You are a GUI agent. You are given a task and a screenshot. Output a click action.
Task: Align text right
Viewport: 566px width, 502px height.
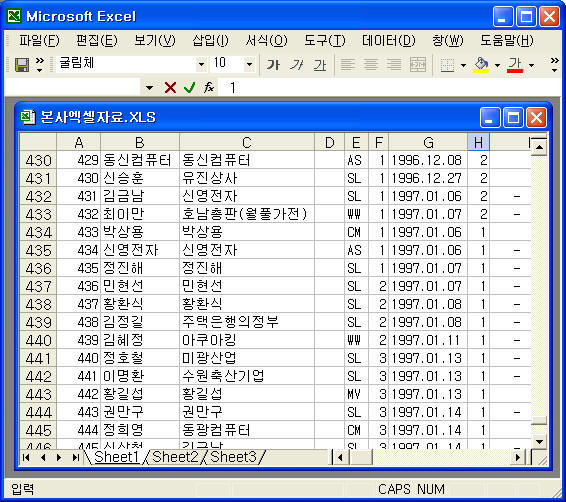pyautogui.click(x=394, y=65)
